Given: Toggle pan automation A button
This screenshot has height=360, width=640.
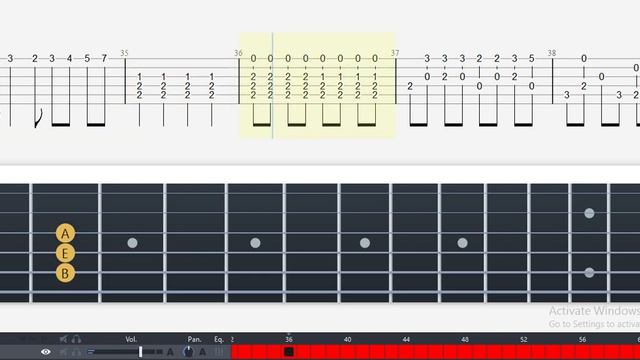Looking at the screenshot, I should 202,351.
